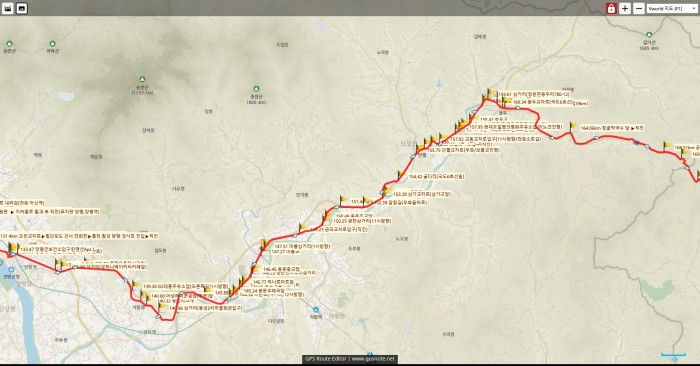Click the 139.88 gas station waypoint label

tap(185, 286)
